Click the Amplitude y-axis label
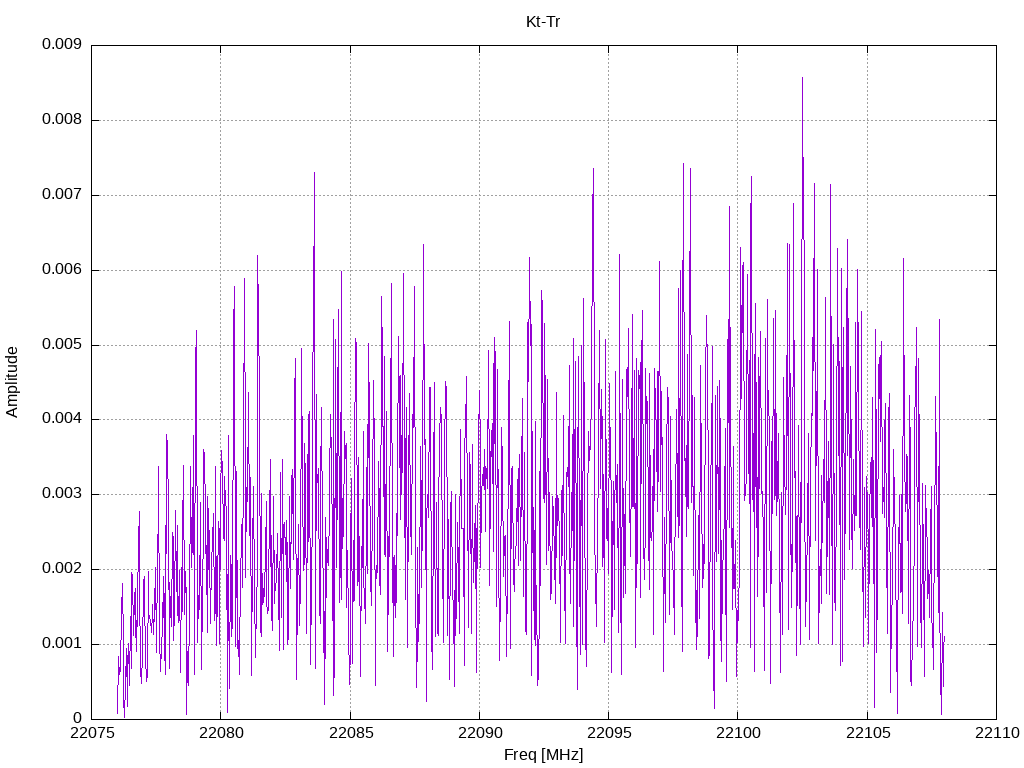The image size is (1024, 768). (x=12, y=382)
